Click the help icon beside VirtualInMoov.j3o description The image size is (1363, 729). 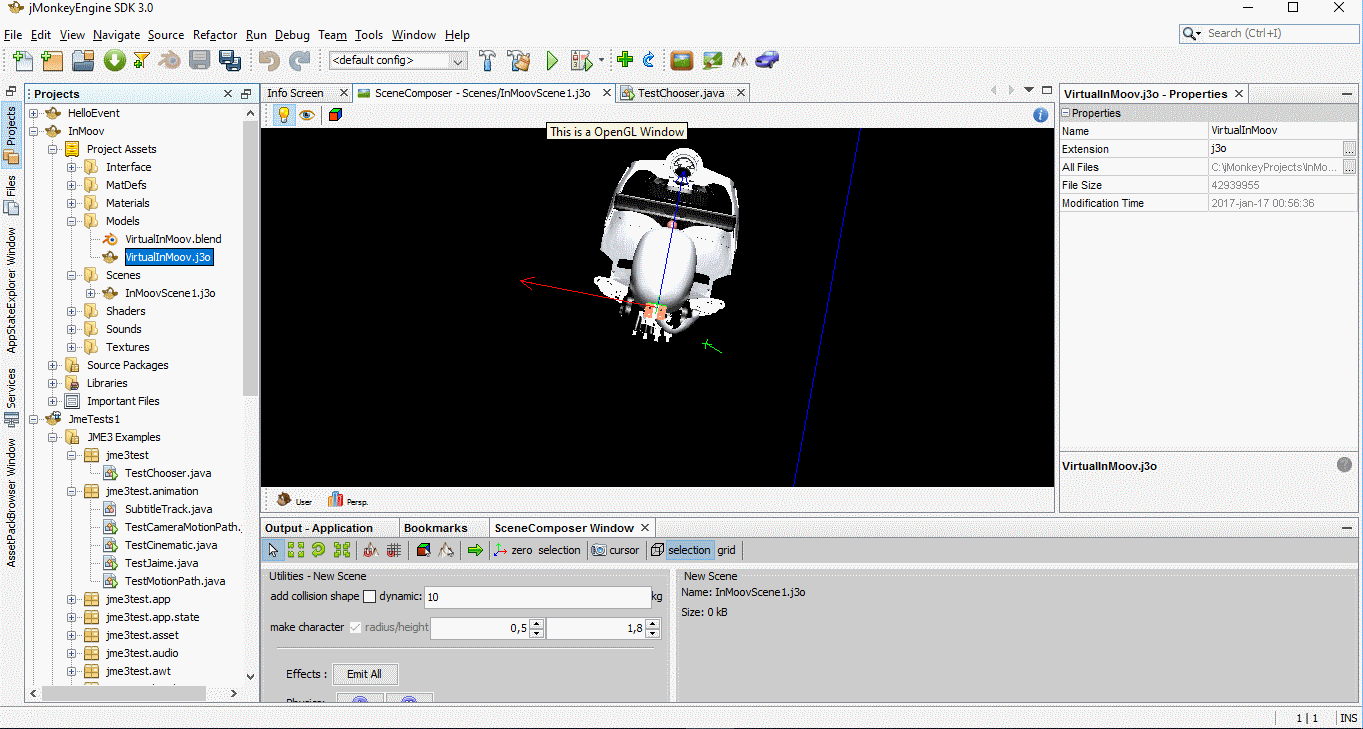tap(1344, 465)
